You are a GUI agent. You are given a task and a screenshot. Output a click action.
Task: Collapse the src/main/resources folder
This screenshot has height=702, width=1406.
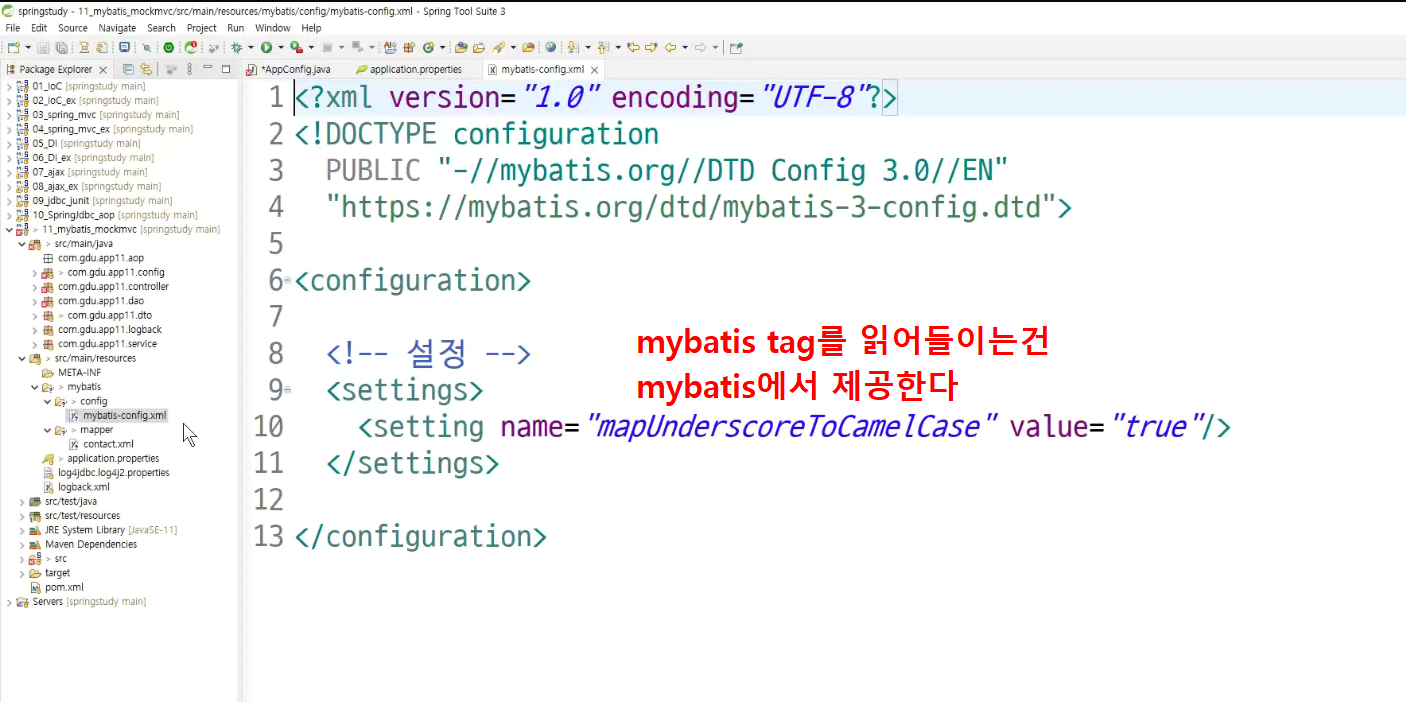[x=22, y=358]
